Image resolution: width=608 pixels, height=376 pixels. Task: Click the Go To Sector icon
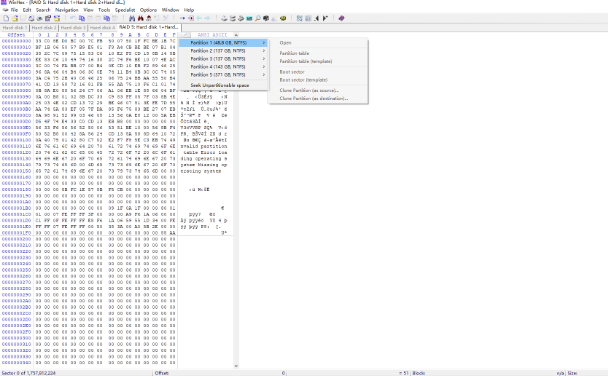[x=191, y=18]
